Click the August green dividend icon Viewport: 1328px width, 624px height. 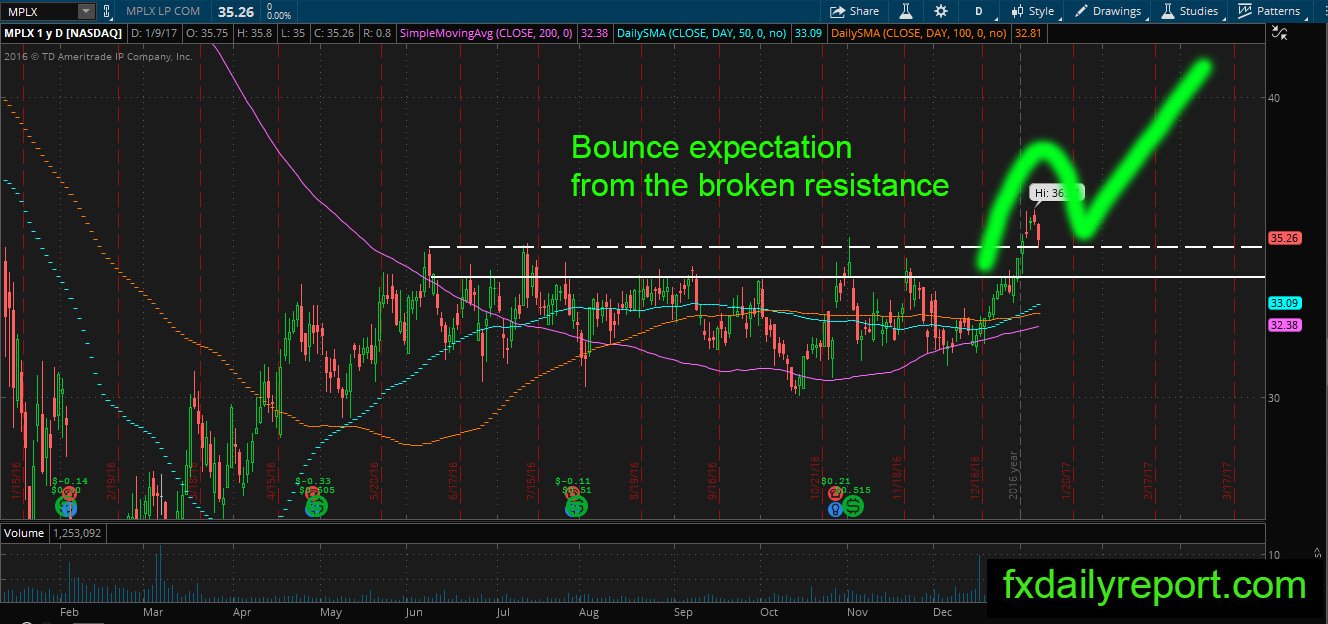(x=575, y=507)
